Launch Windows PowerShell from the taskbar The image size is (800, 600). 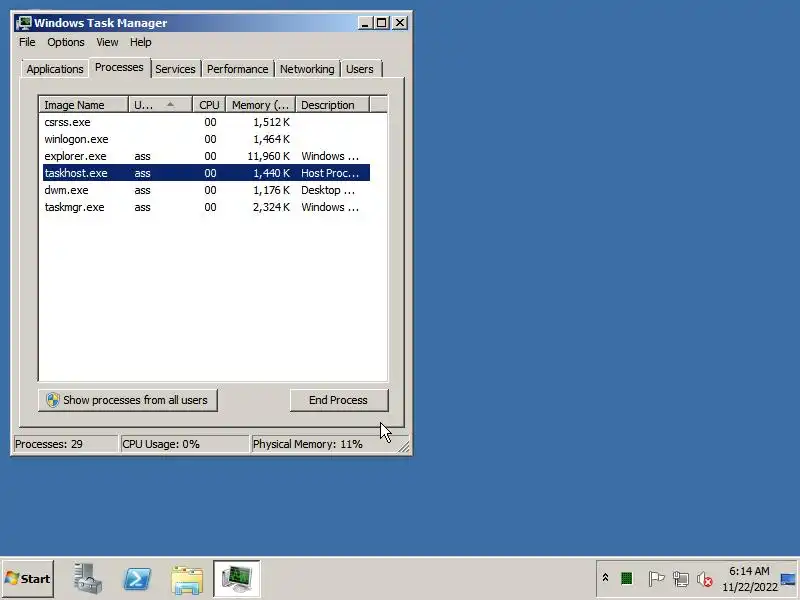[137, 579]
